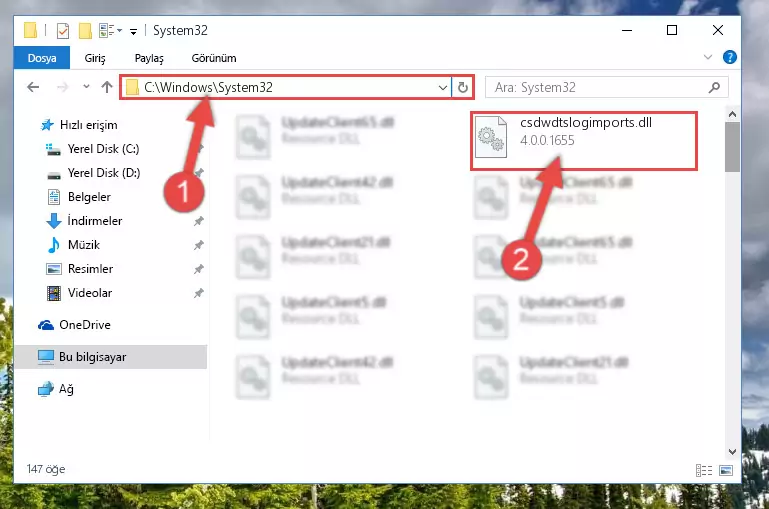
Task: Click the pin icon next to Videolar
Action: (x=199, y=293)
